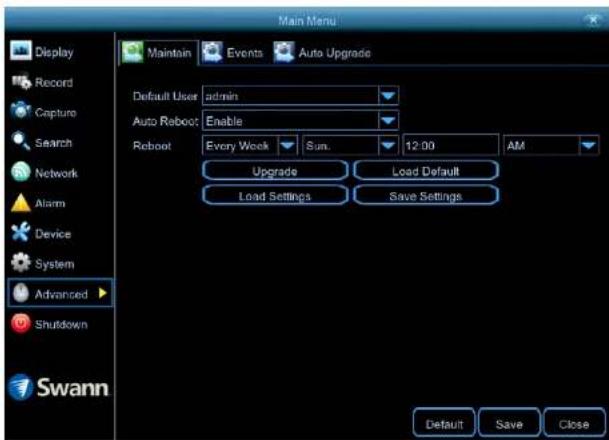The height and width of the screenshot is (440, 609).
Task: Click the Network globe icon
Action: tap(21, 172)
